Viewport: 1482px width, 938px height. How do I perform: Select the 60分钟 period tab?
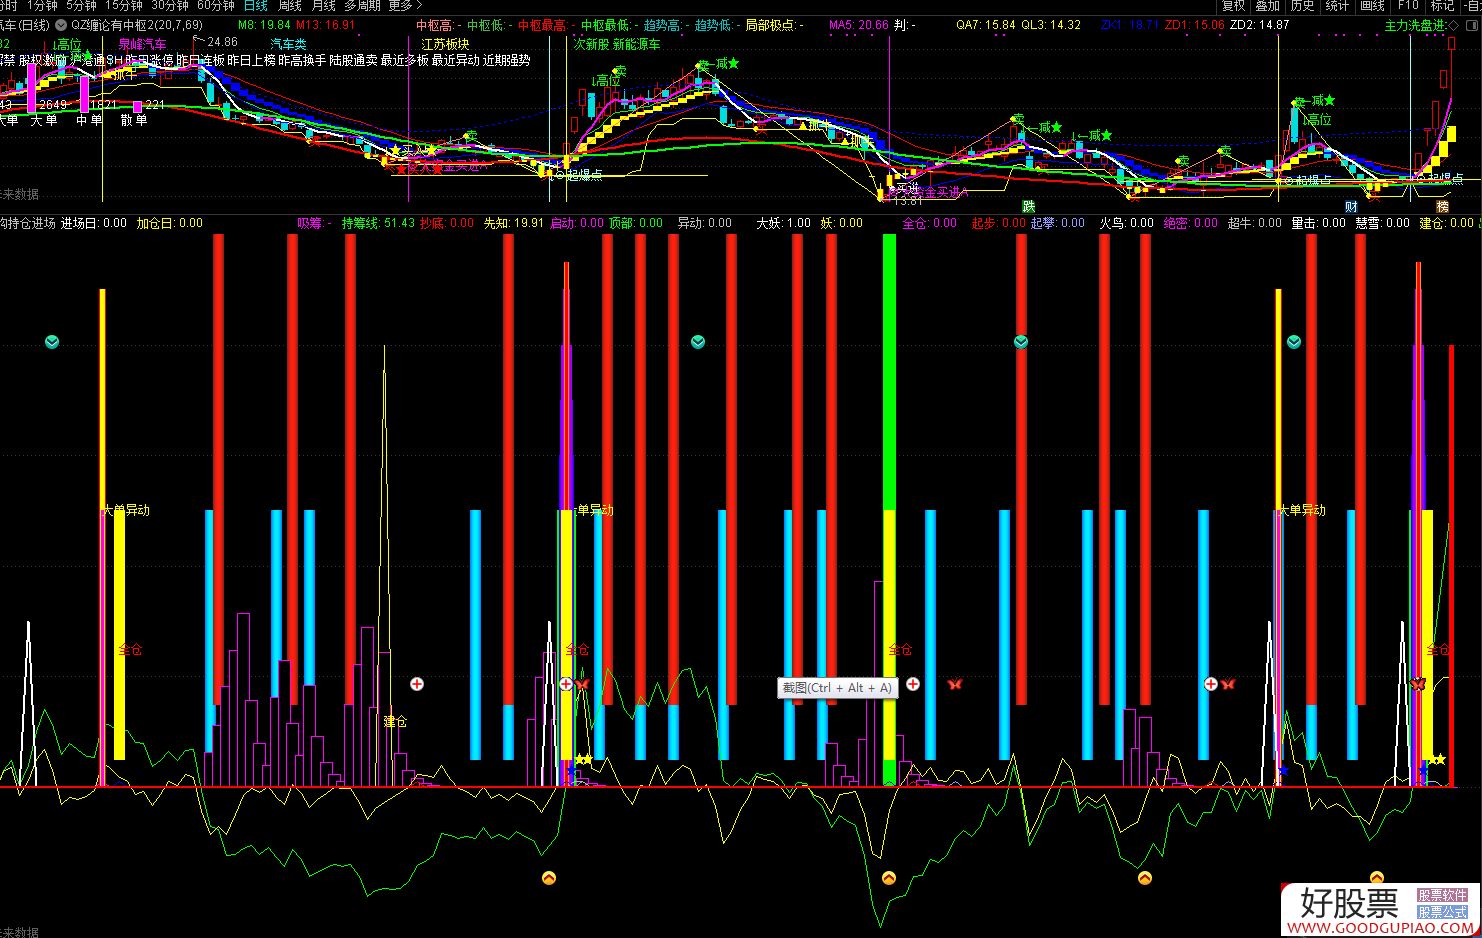(215, 6)
